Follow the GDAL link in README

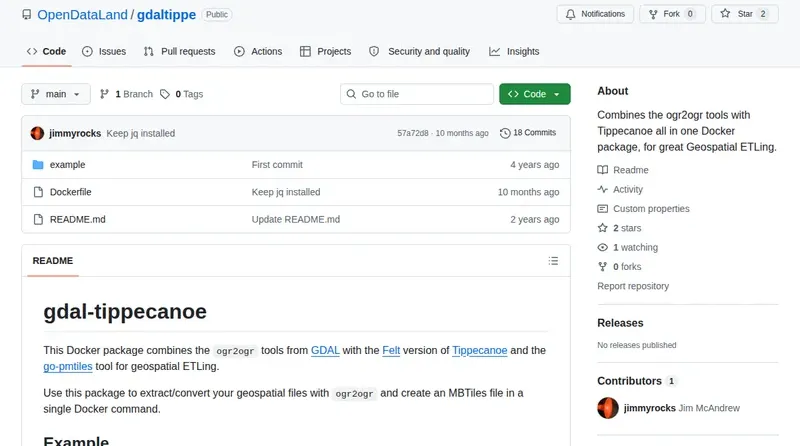pos(325,351)
